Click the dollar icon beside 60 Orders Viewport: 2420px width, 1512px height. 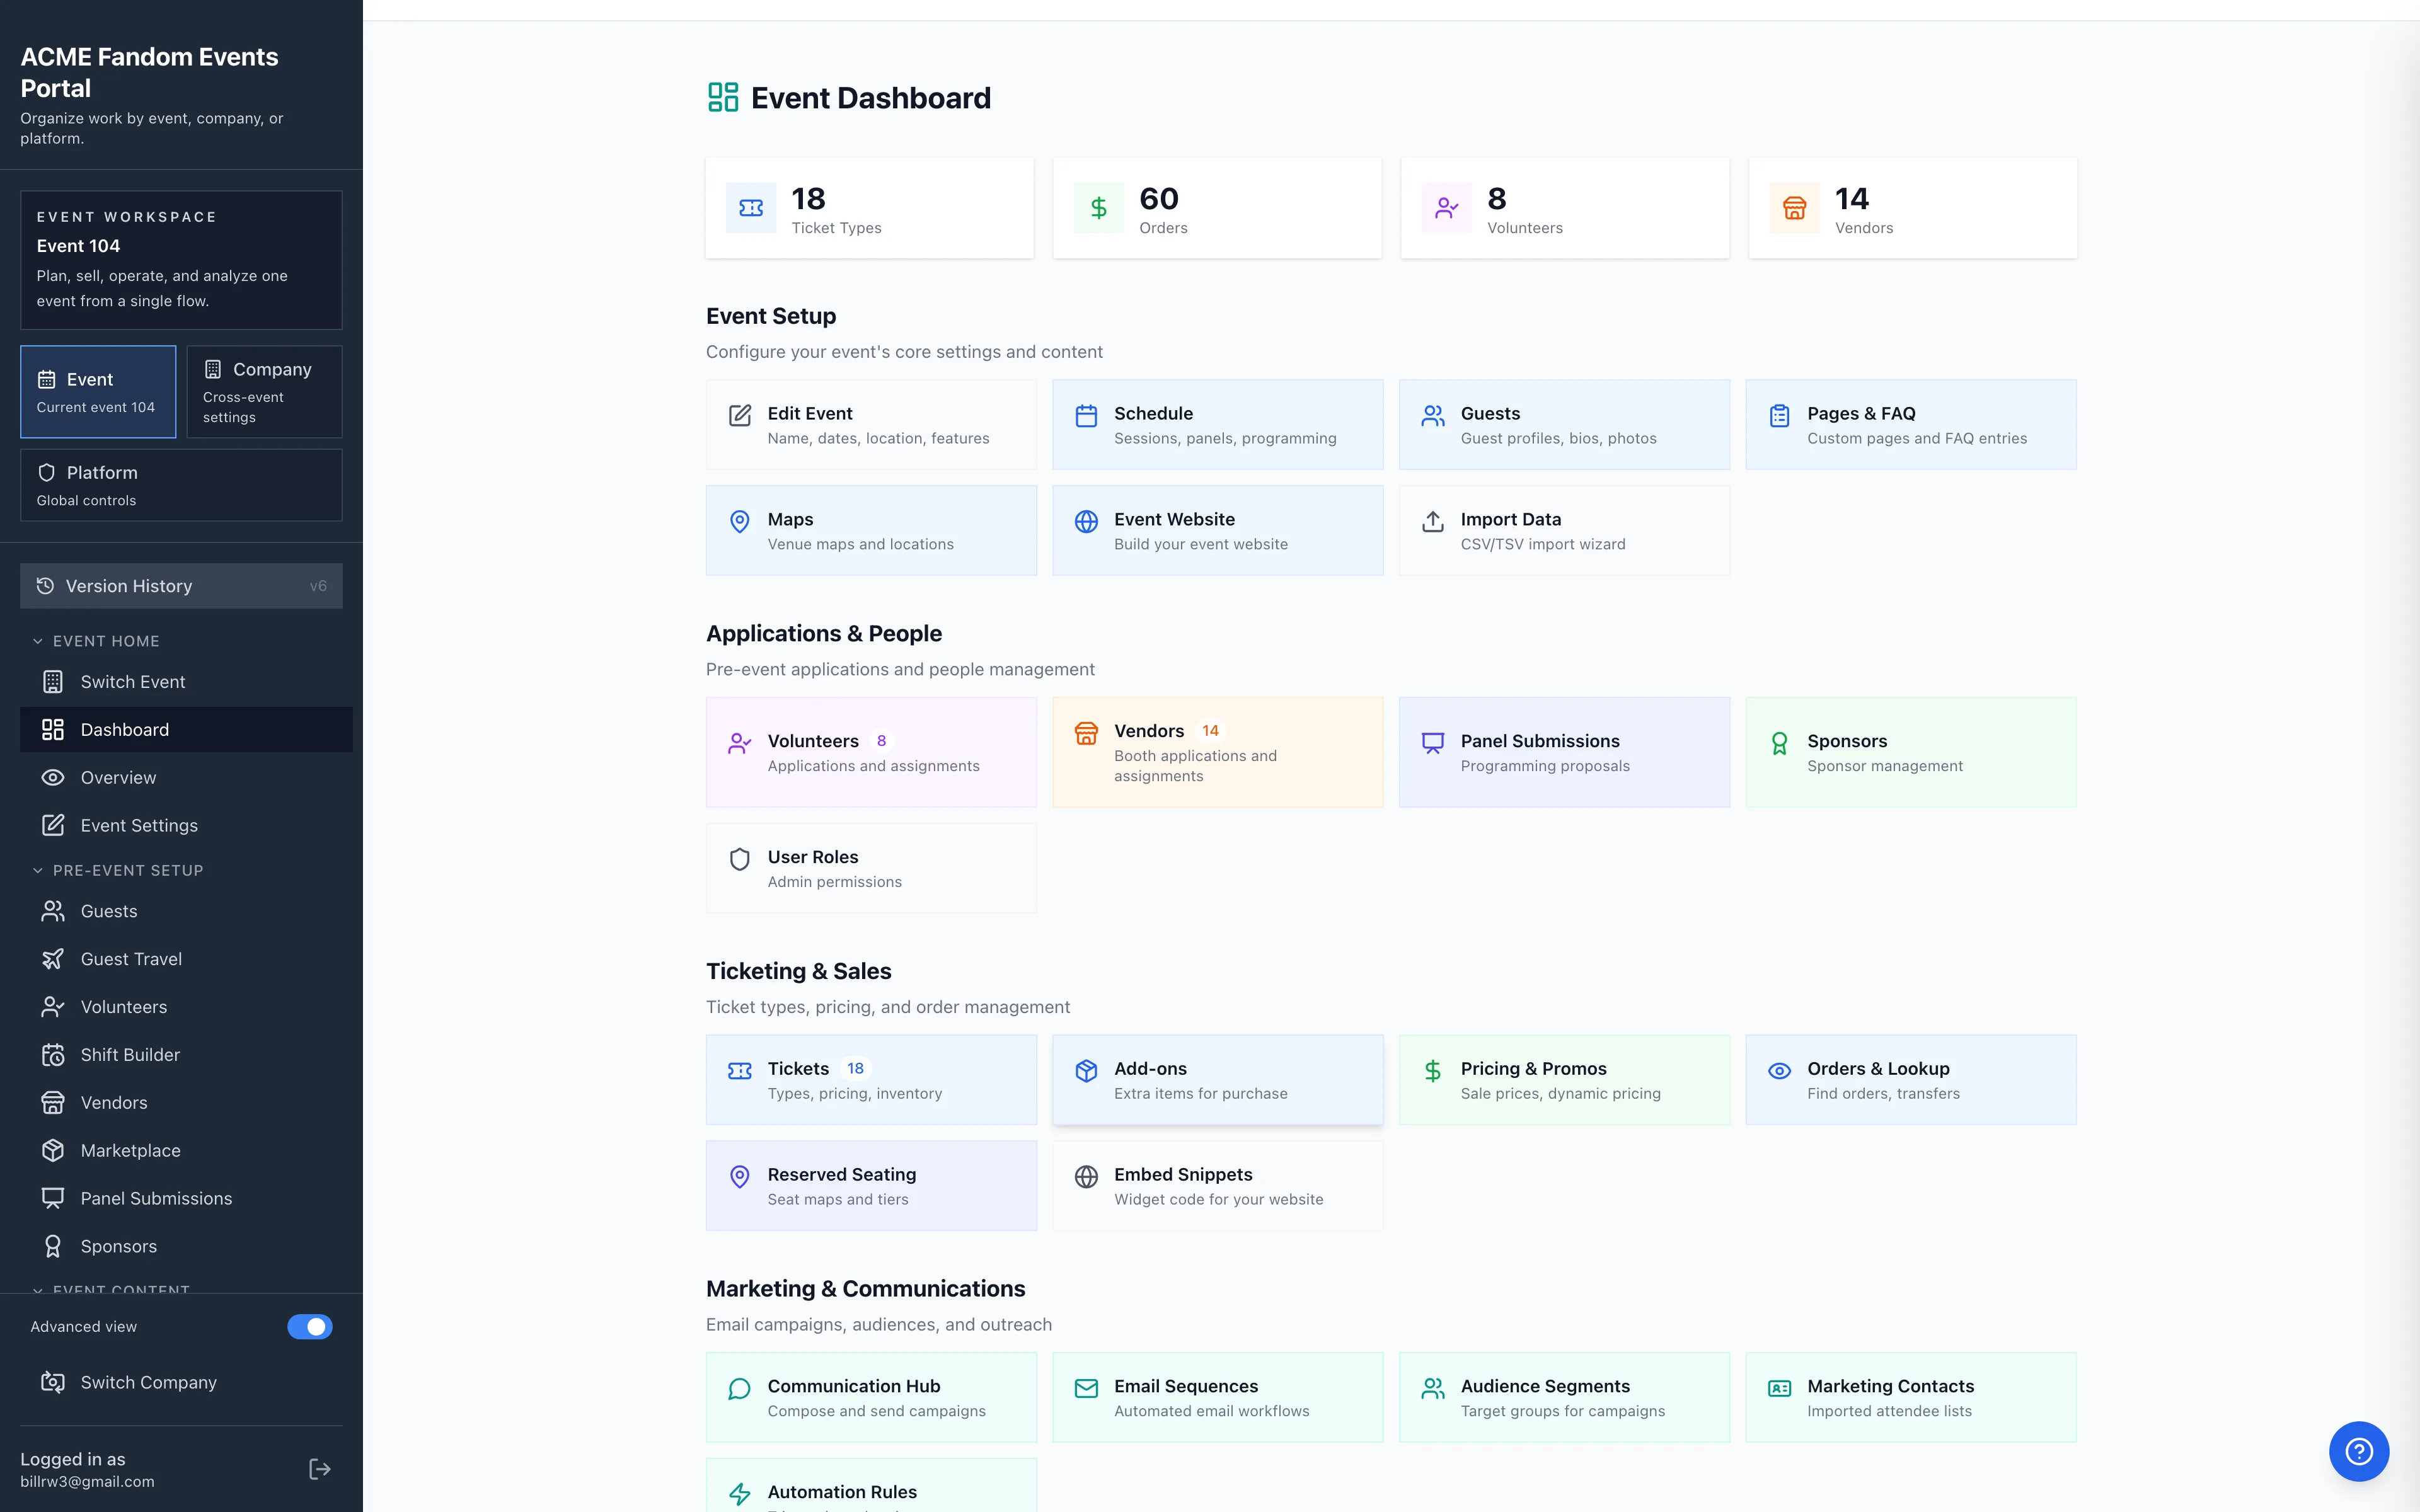(1099, 208)
